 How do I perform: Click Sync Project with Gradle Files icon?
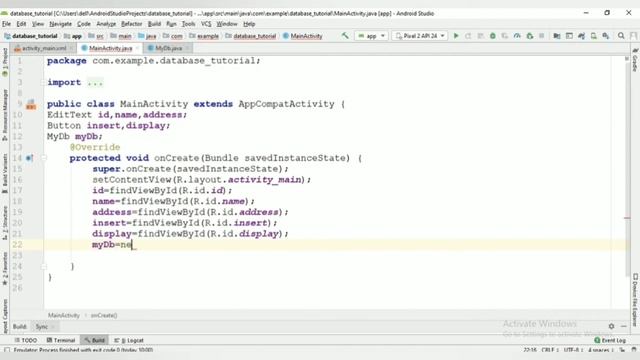(x=581, y=36)
